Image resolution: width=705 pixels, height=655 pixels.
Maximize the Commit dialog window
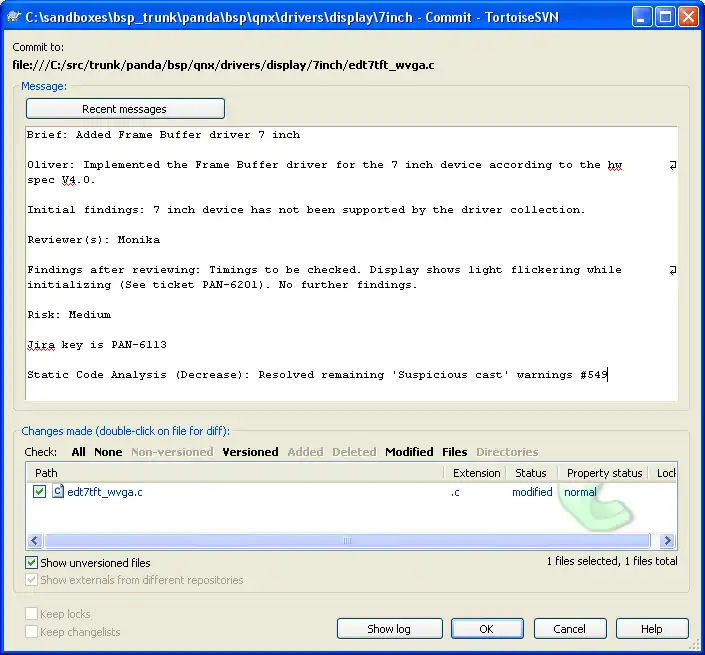point(665,18)
